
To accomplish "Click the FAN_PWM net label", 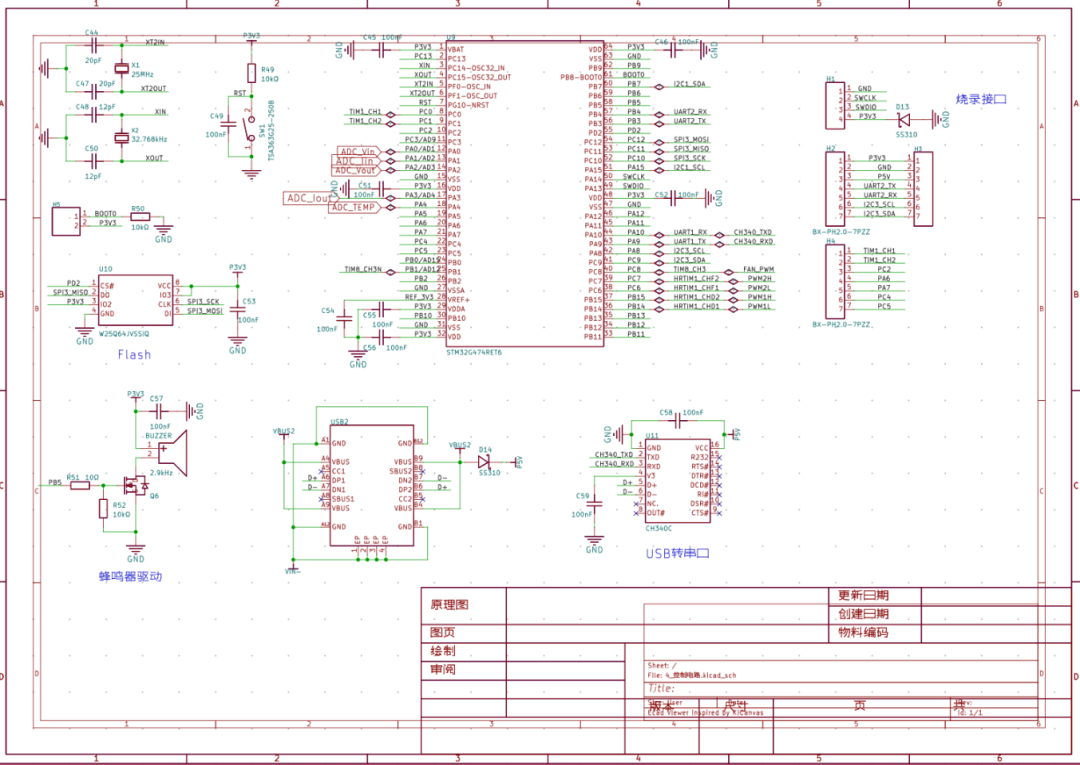I will tap(758, 269).
